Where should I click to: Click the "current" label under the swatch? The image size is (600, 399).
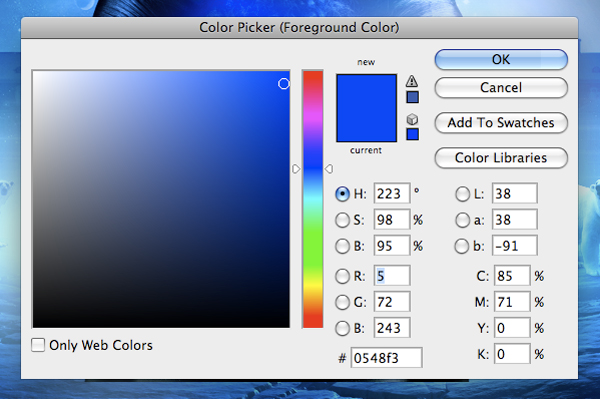(x=366, y=150)
